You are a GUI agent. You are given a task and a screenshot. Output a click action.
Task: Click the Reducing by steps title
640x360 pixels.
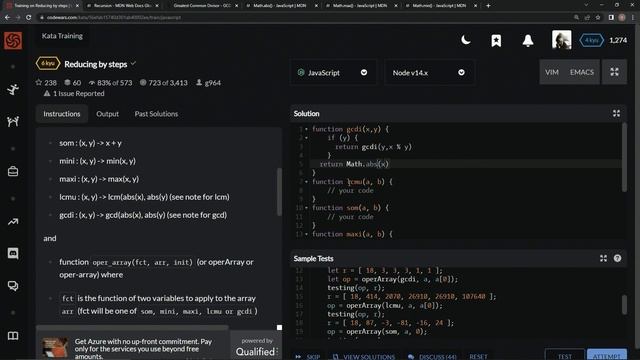click(96, 64)
